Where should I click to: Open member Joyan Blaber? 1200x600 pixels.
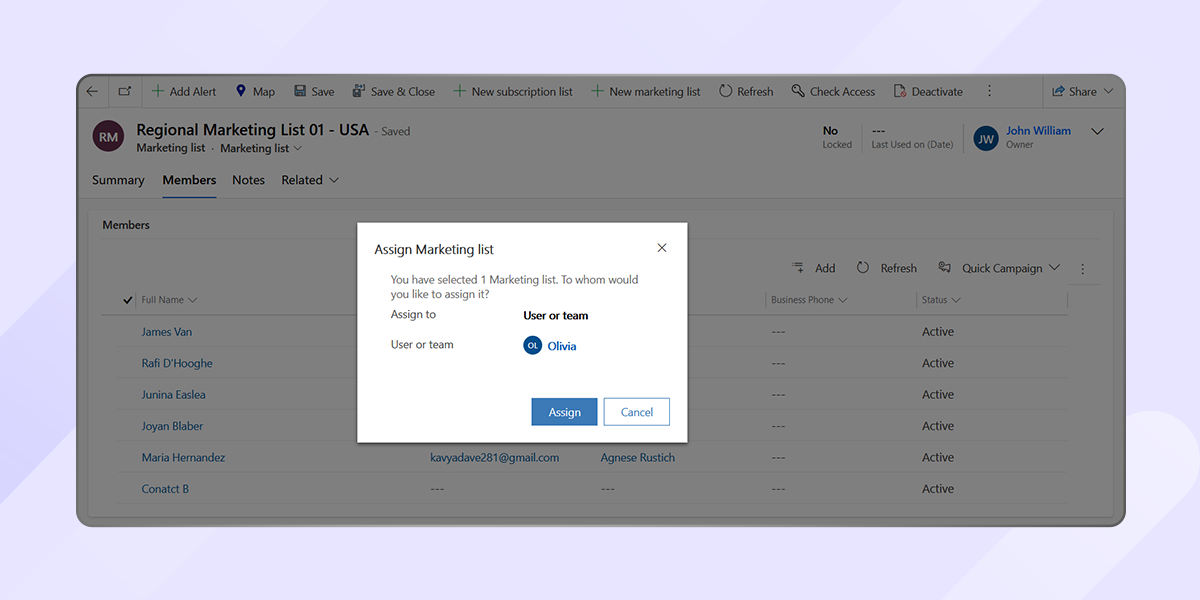pyautogui.click(x=172, y=426)
